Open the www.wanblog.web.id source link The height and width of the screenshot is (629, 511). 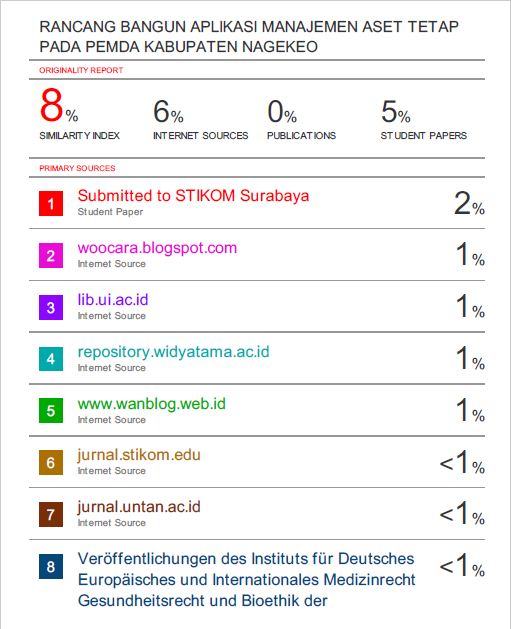(x=152, y=404)
